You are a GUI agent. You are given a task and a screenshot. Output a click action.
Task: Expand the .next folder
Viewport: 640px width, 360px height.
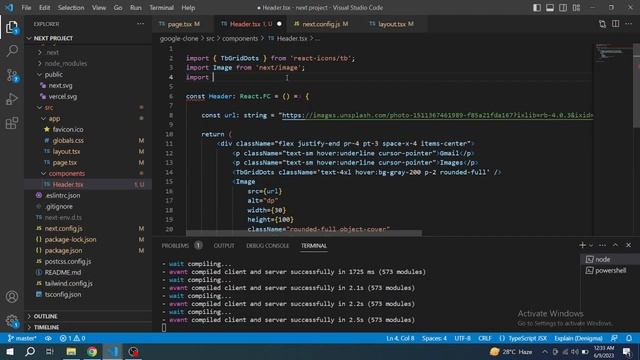click(x=88, y=52)
